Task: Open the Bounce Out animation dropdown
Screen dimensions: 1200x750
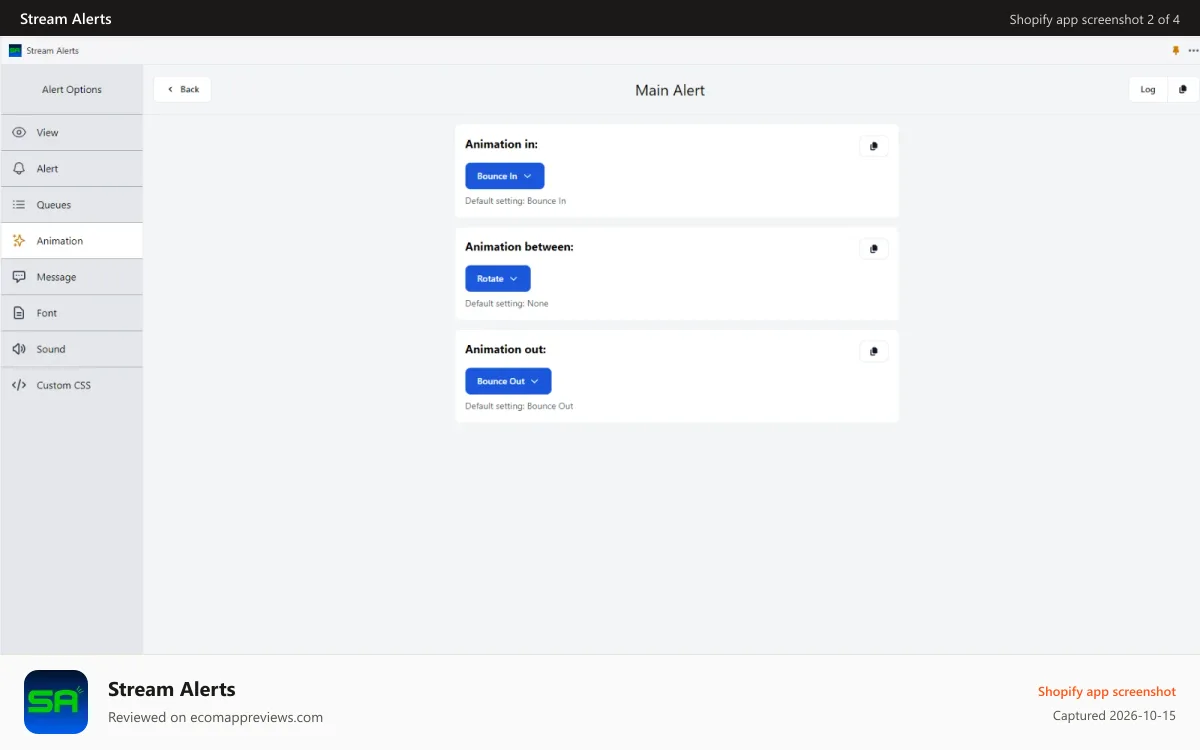Action: [x=508, y=381]
